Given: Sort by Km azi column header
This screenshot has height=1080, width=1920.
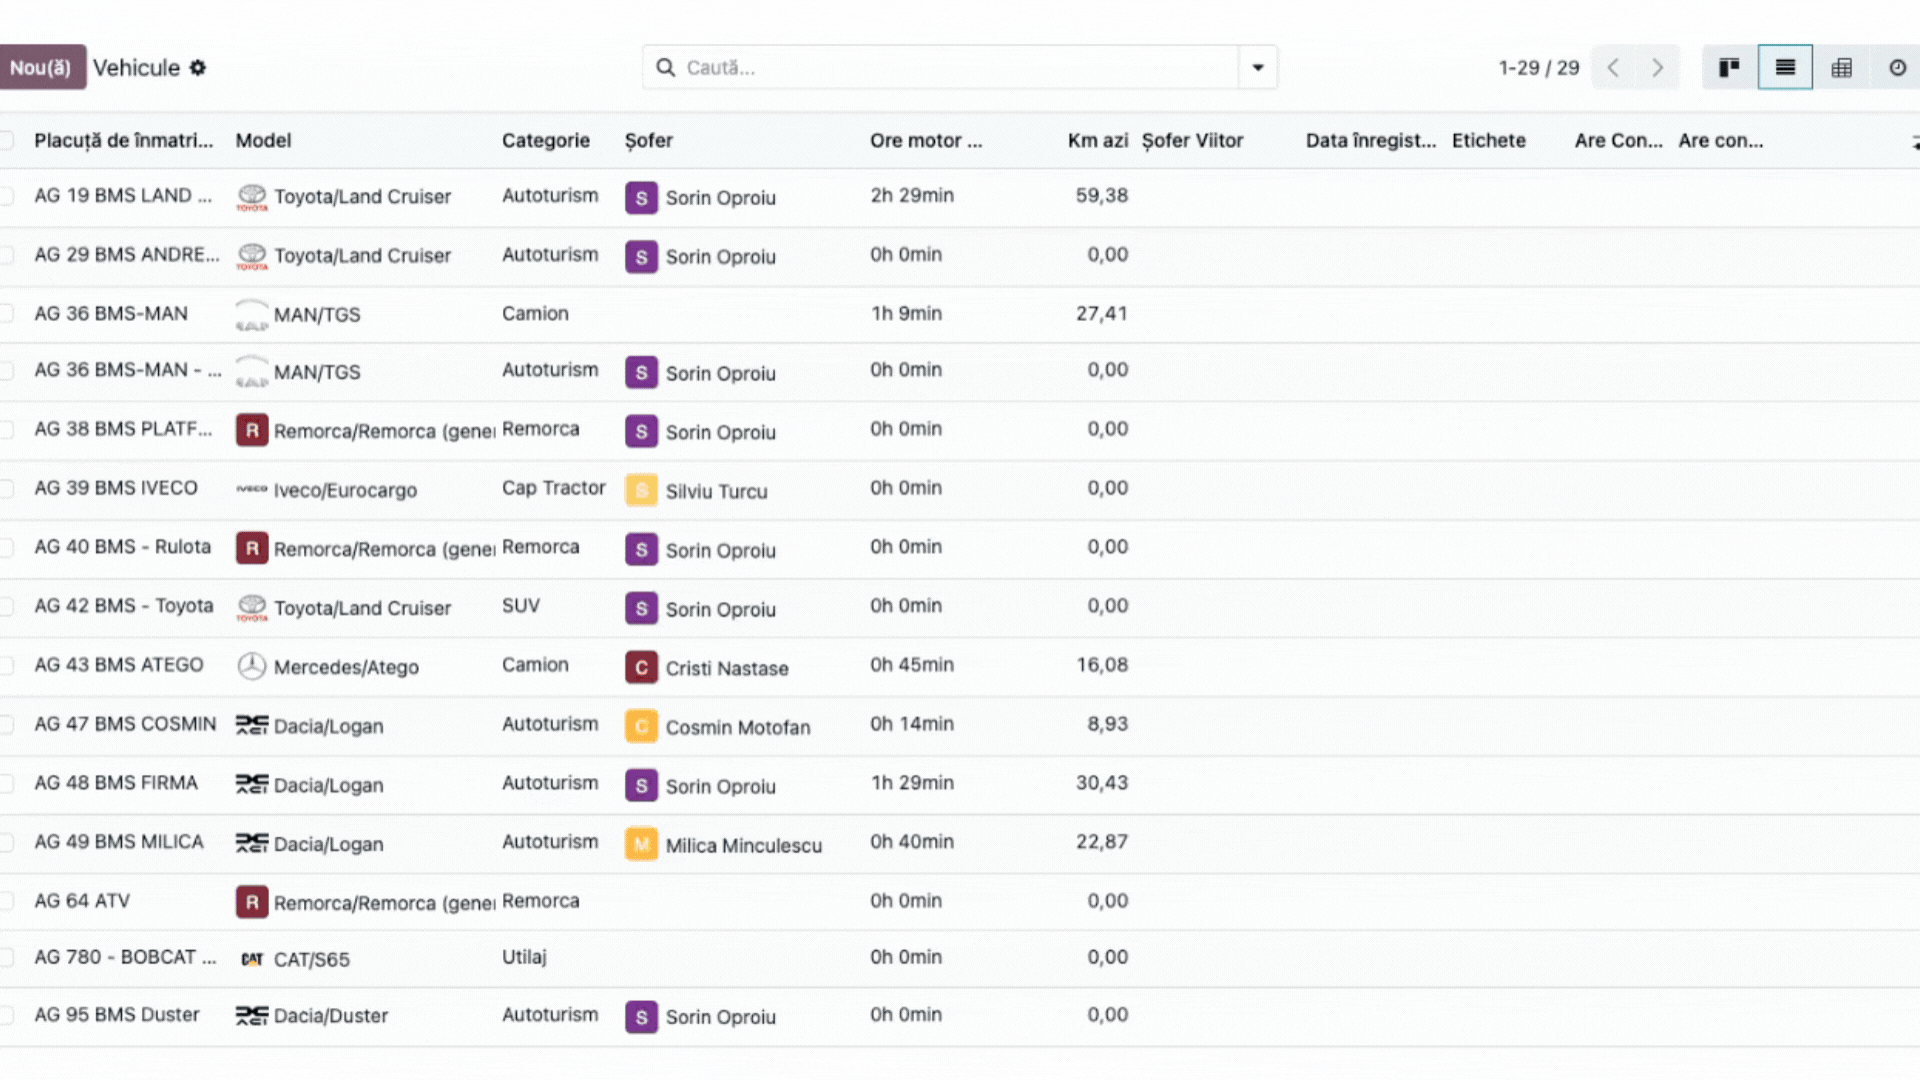Looking at the screenshot, I should 1098,141.
